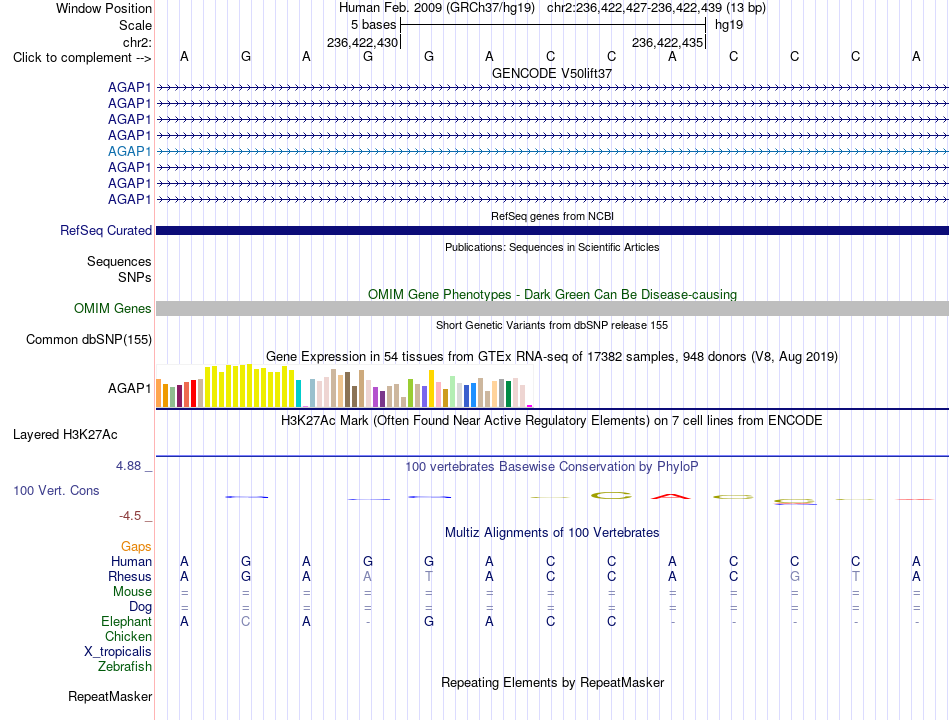Open the 'H3K27Ac Mark' ENCODE track title
This screenshot has height=720, width=950.
[x=552, y=421]
